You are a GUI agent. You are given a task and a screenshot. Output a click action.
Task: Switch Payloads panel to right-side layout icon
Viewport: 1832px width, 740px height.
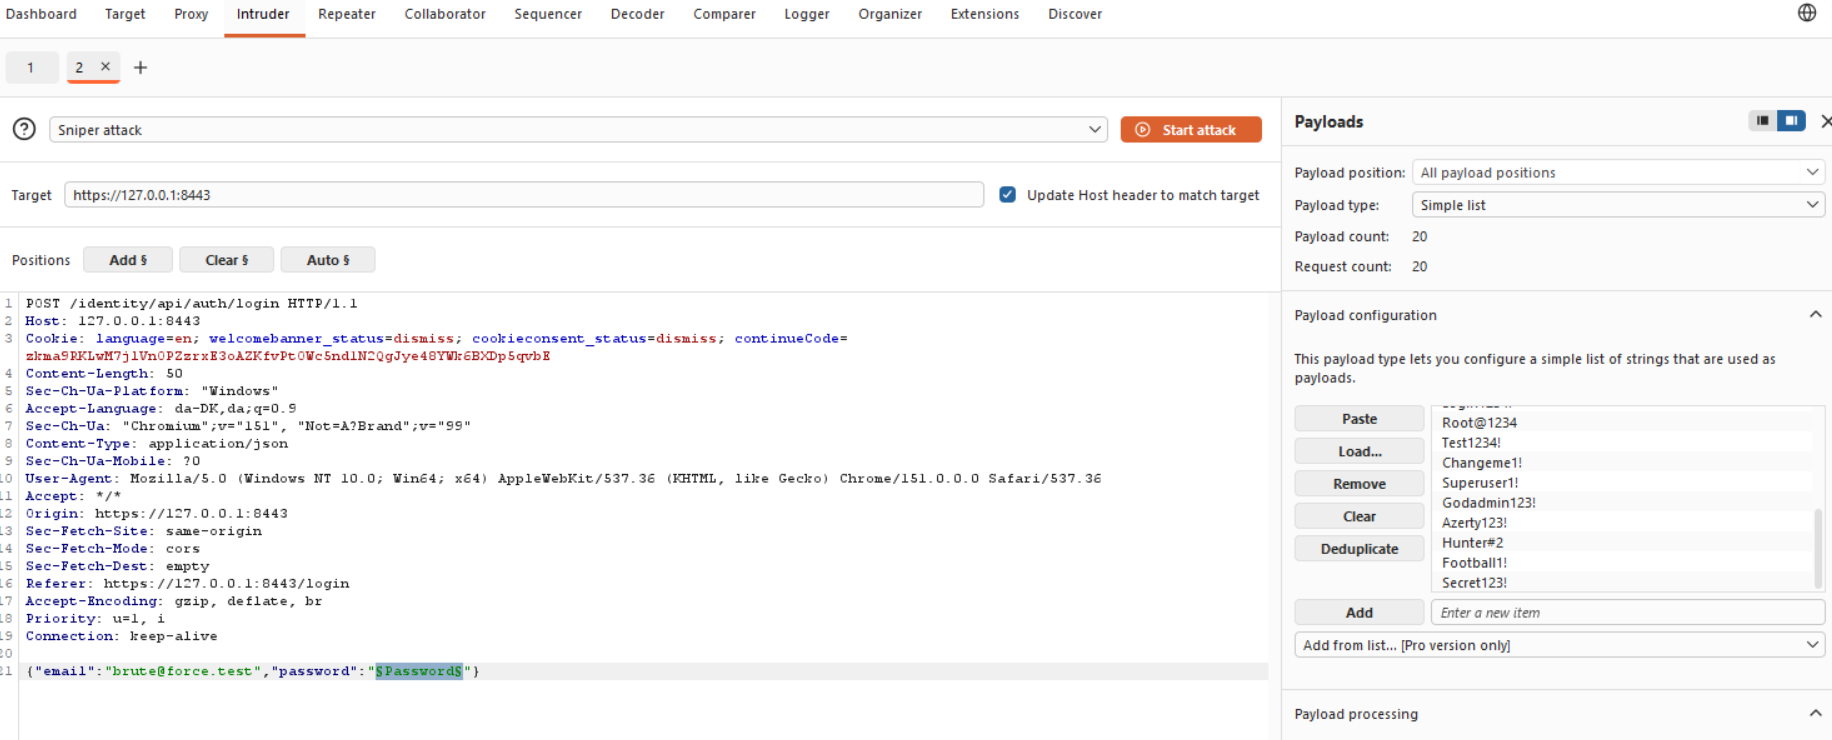click(1791, 121)
